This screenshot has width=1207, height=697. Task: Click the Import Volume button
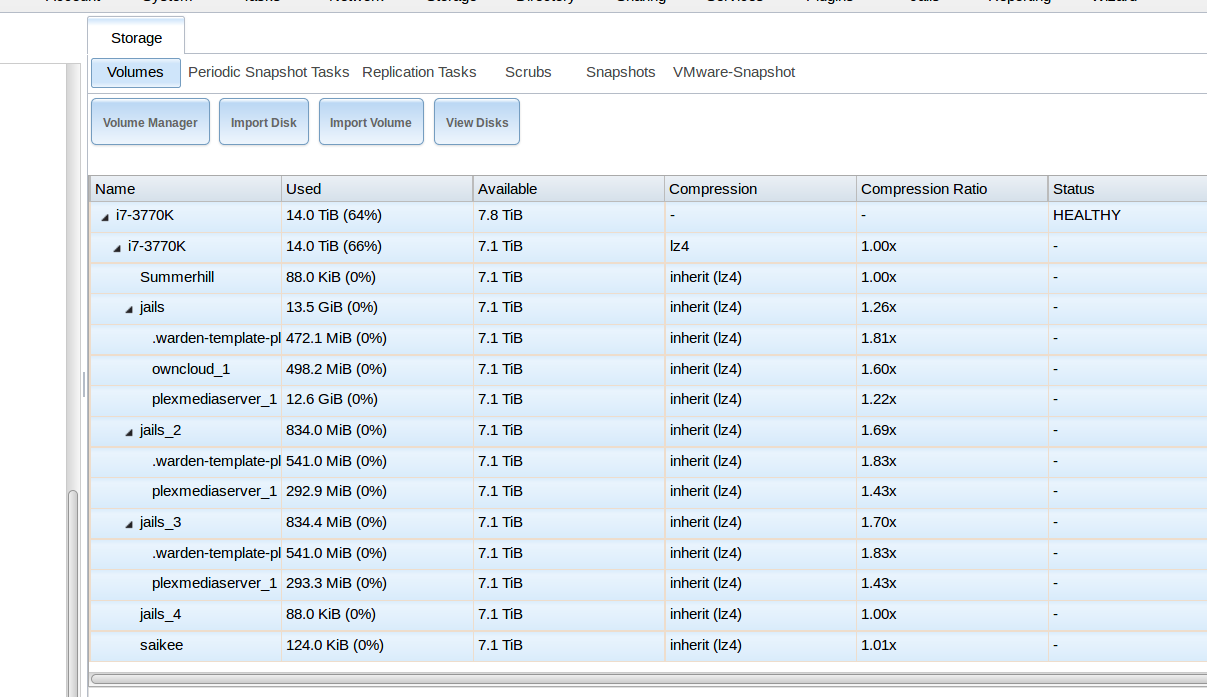point(371,122)
